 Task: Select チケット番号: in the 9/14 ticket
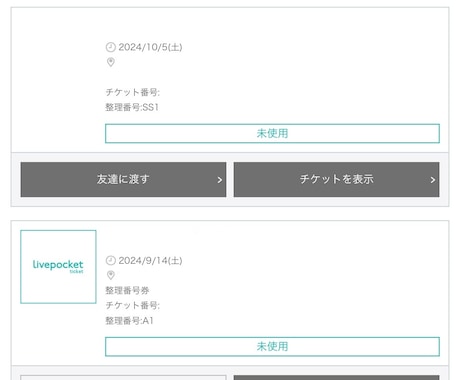point(133,305)
